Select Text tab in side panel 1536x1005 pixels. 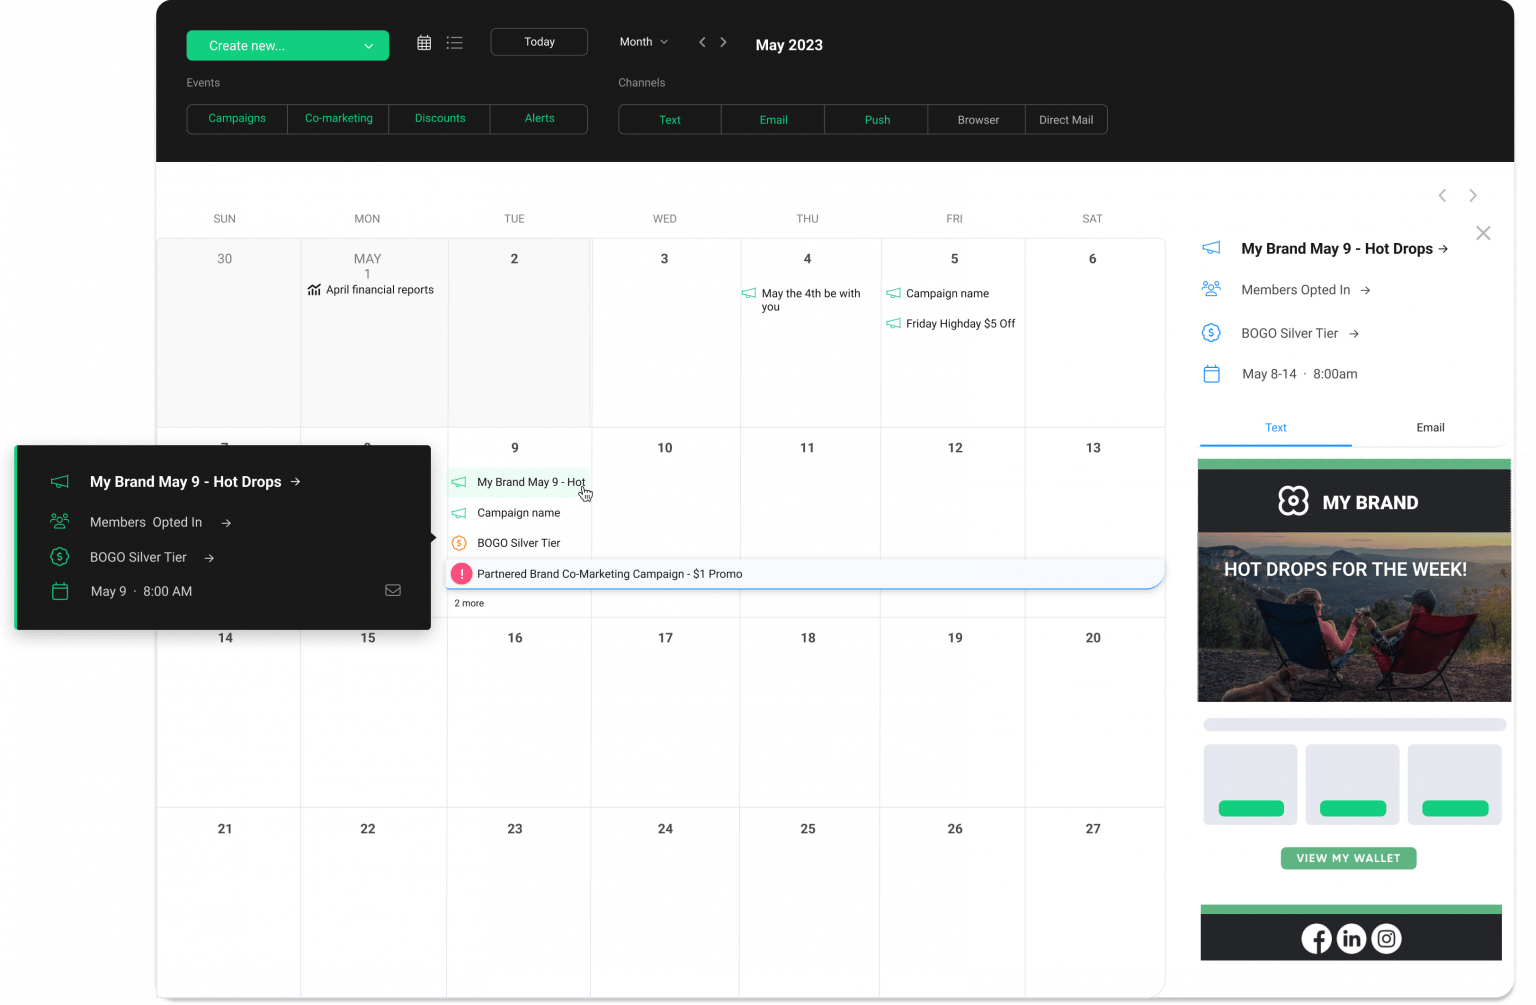pyautogui.click(x=1276, y=428)
